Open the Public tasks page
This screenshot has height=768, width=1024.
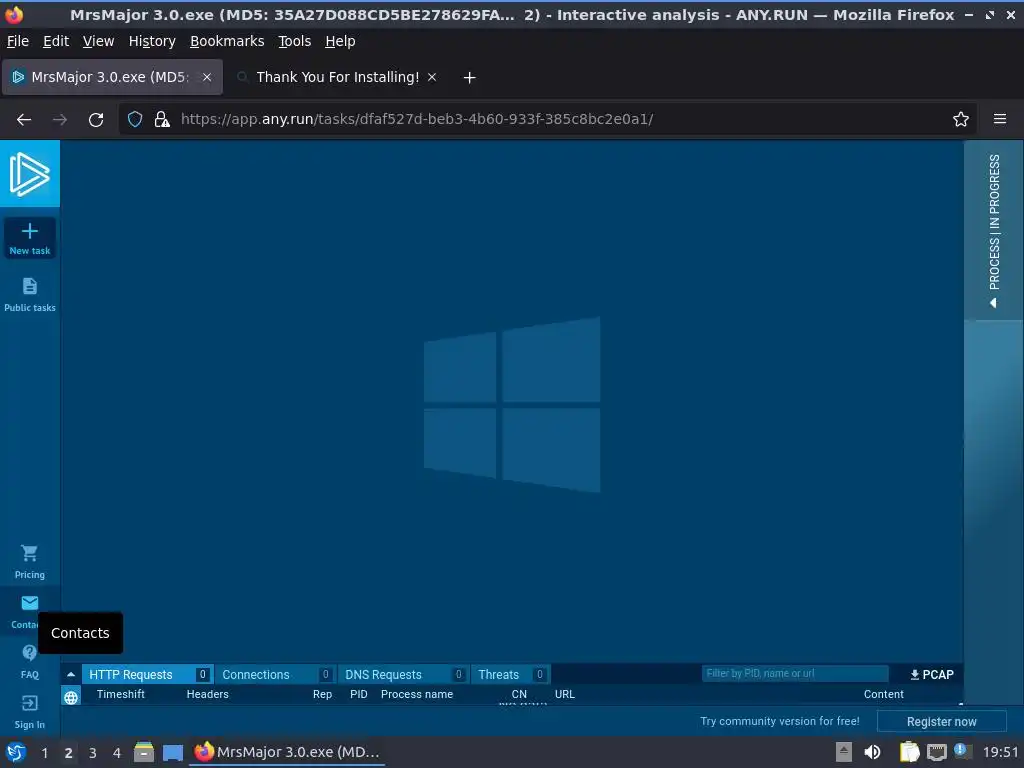(x=29, y=295)
